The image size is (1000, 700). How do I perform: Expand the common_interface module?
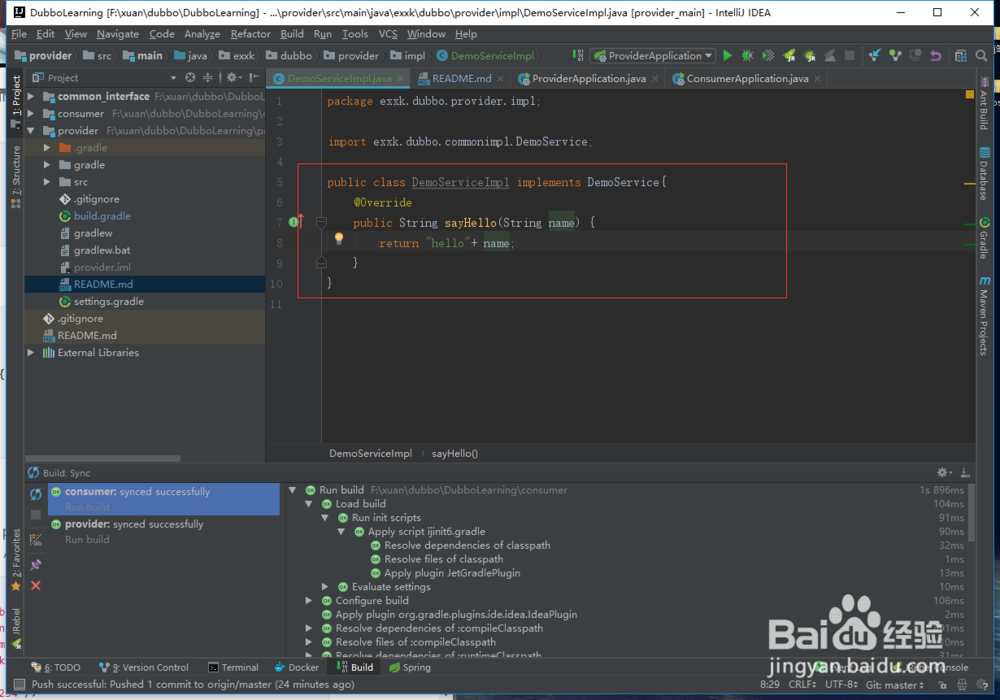point(30,96)
